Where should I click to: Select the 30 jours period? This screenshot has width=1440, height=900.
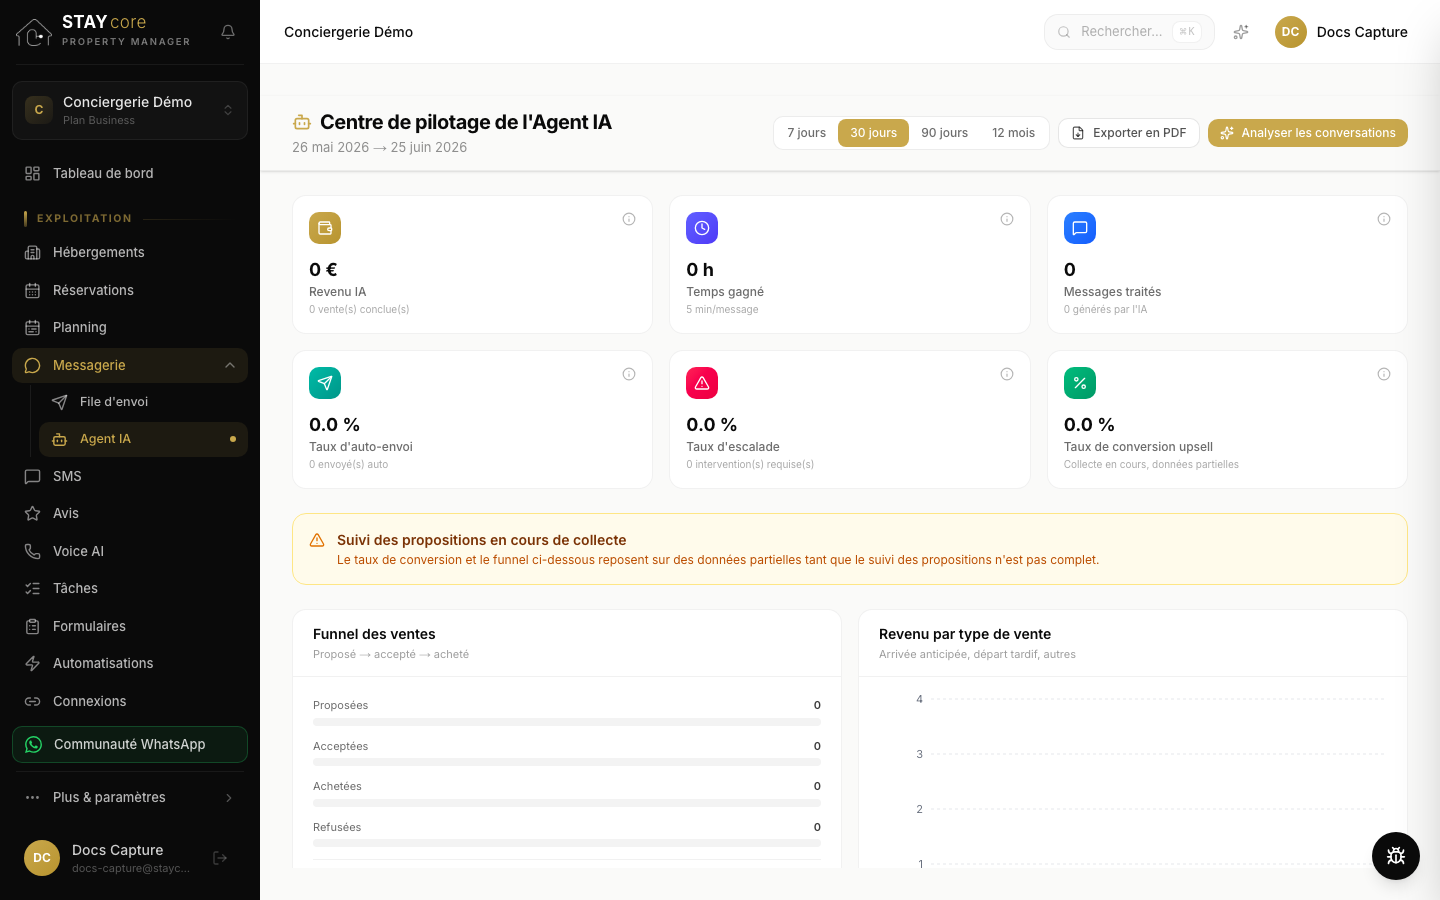click(873, 133)
